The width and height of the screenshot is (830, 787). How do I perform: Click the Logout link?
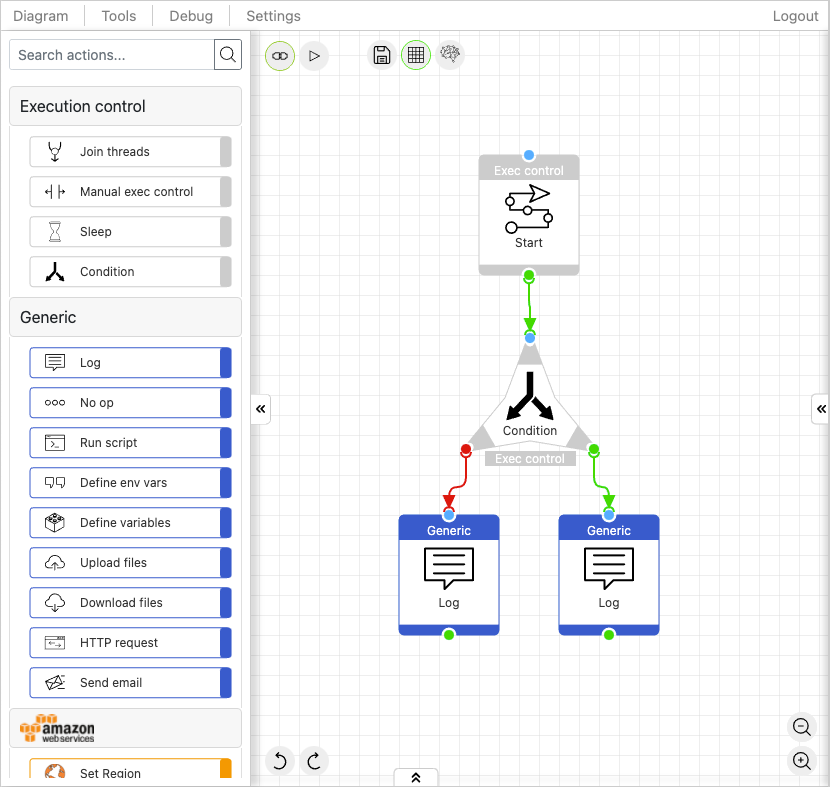pyautogui.click(x=795, y=16)
